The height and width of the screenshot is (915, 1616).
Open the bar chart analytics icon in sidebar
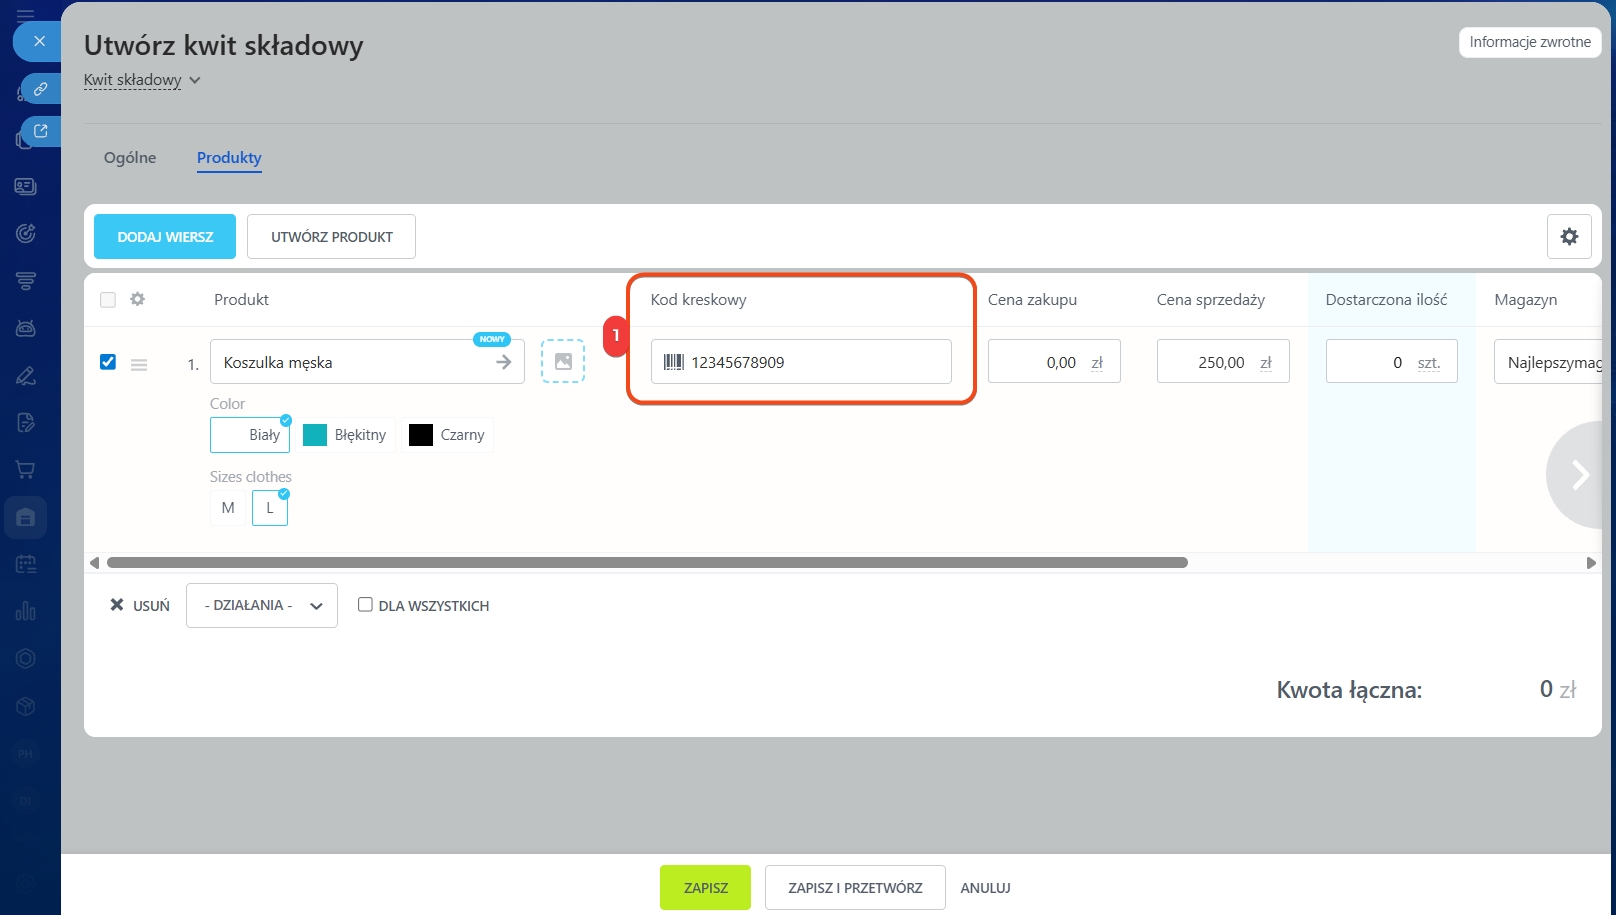(x=26, y=611)
